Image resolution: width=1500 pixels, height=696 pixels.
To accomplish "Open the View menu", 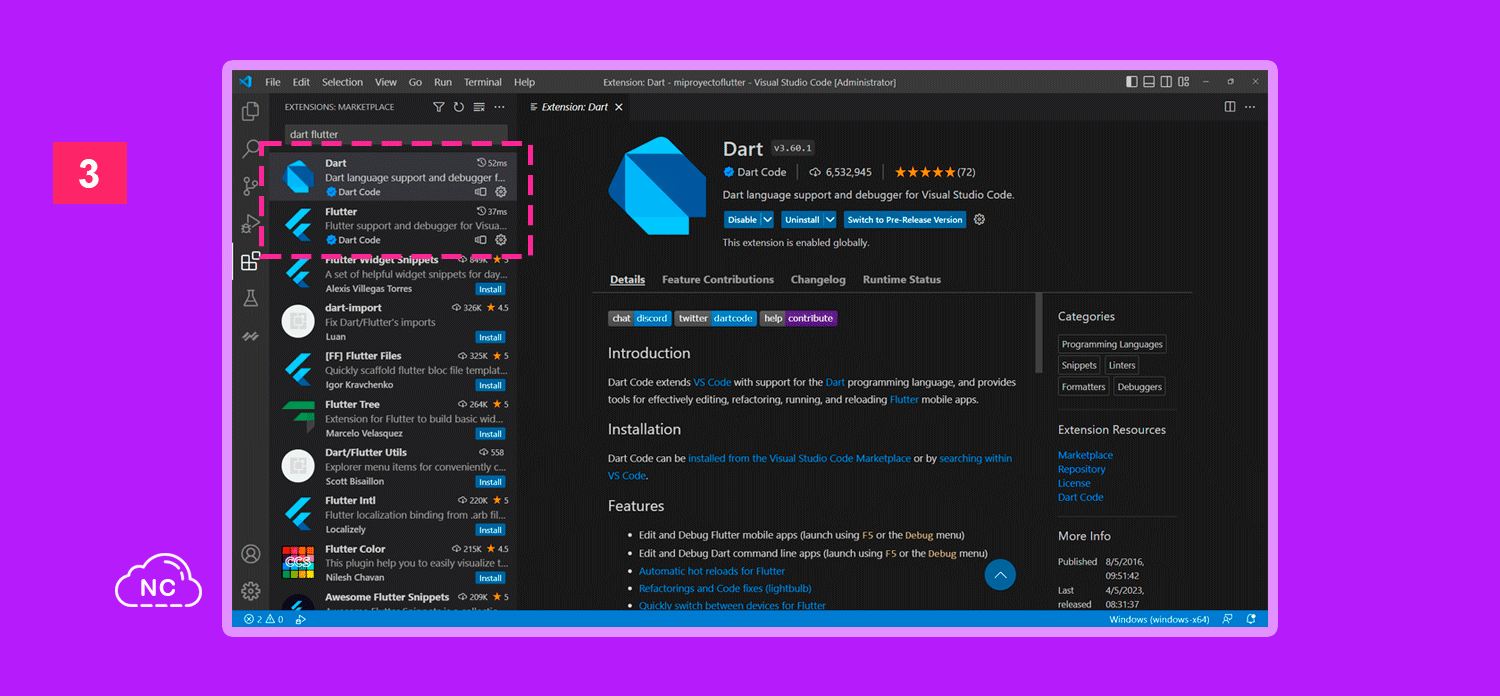I will click(x=386, y=82).
